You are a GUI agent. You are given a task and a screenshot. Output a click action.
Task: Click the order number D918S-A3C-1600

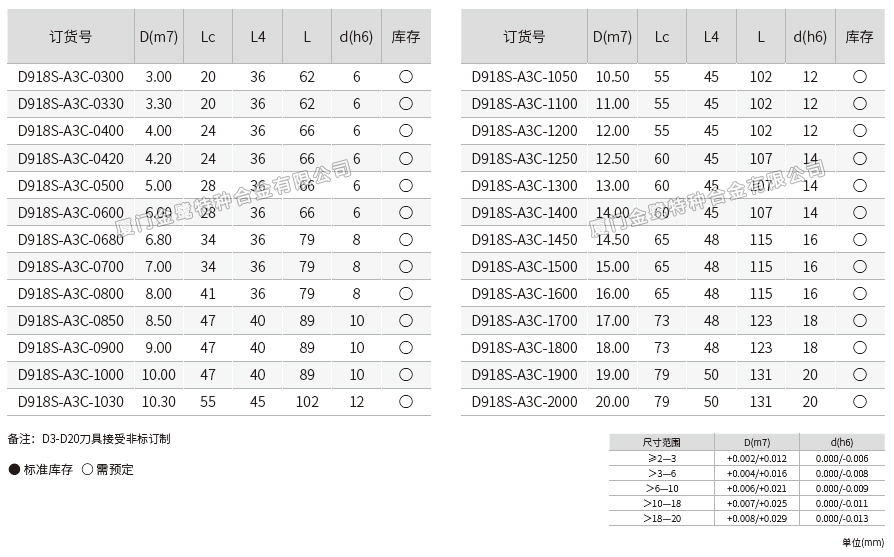pos(524,294)
